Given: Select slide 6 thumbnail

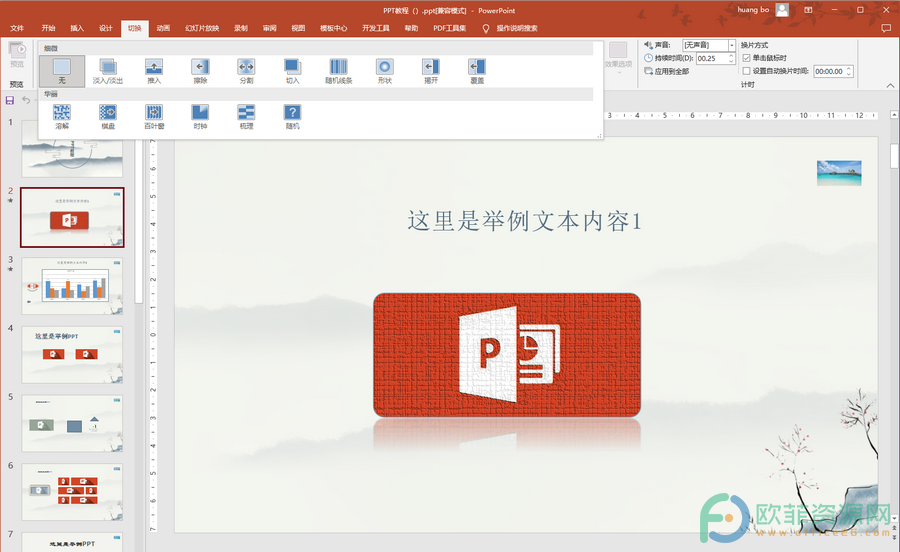Looking at the screenshot, I should 72,492.
